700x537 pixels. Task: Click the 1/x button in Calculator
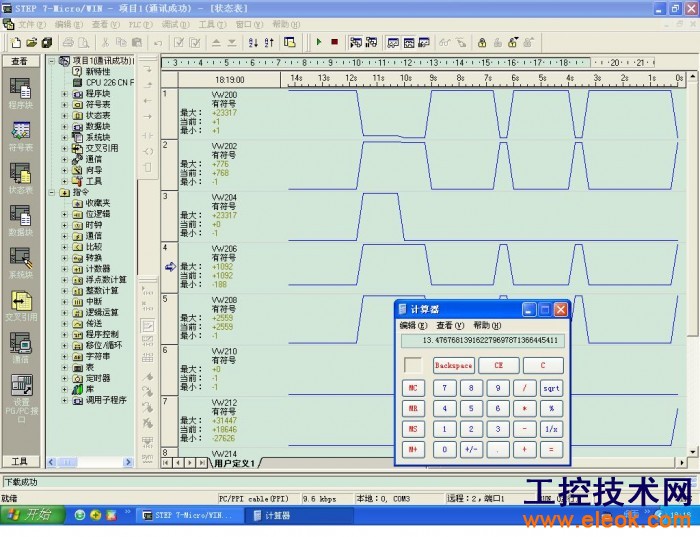551,429
